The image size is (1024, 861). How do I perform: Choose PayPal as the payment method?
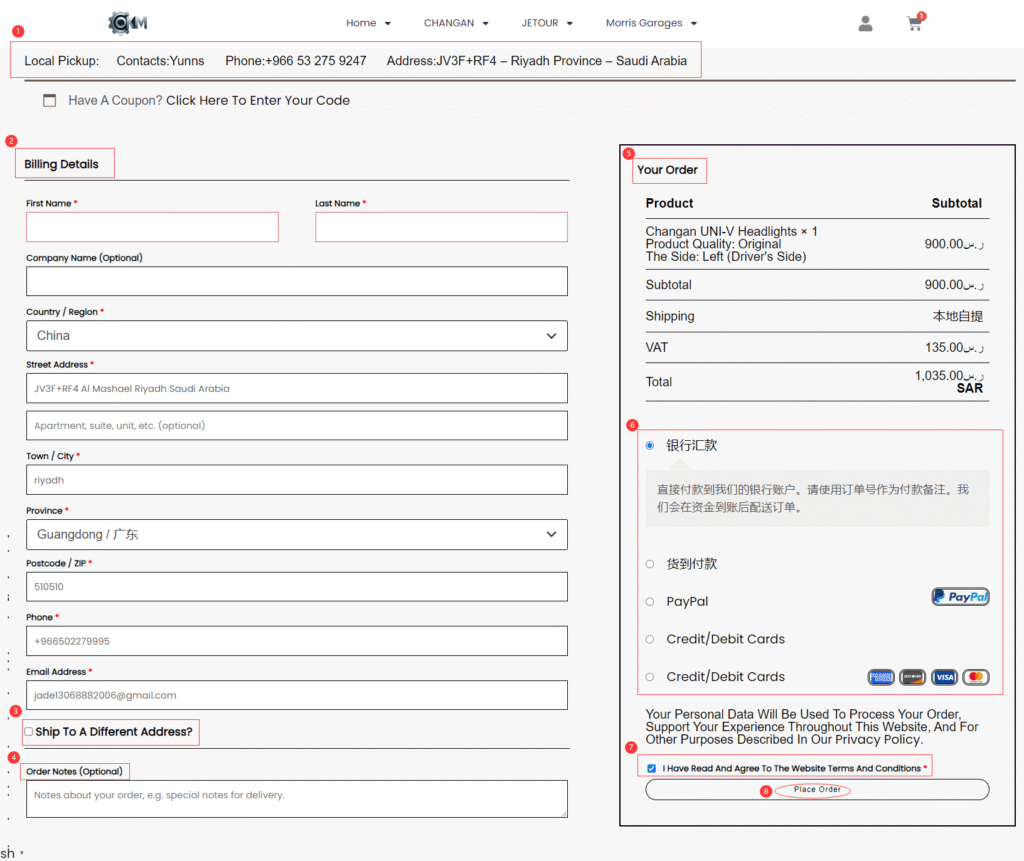tap(650, 602)
